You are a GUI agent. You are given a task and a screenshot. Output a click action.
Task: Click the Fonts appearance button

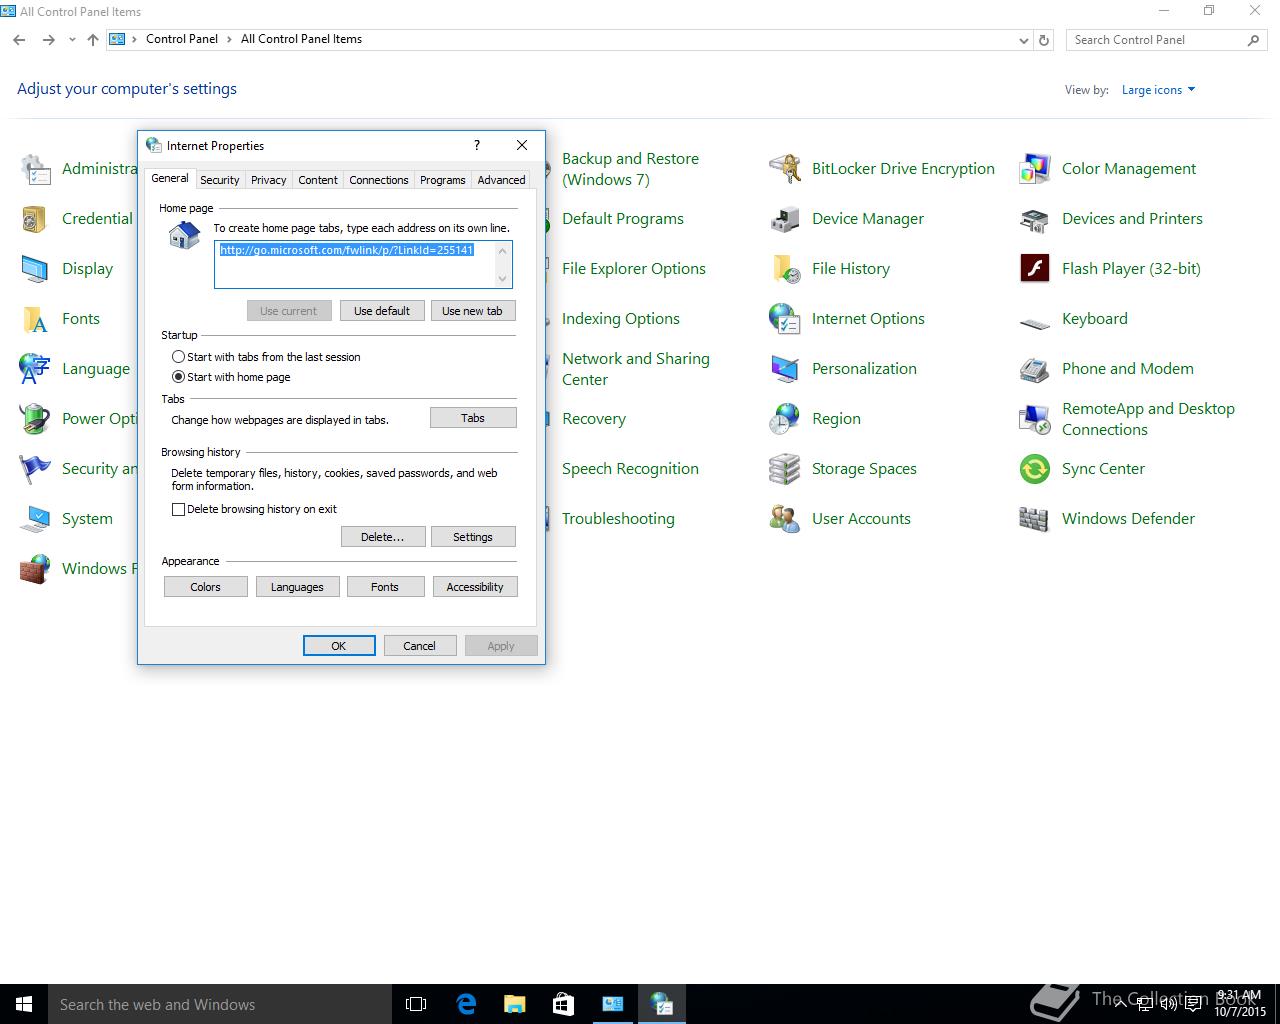(385, 587)
